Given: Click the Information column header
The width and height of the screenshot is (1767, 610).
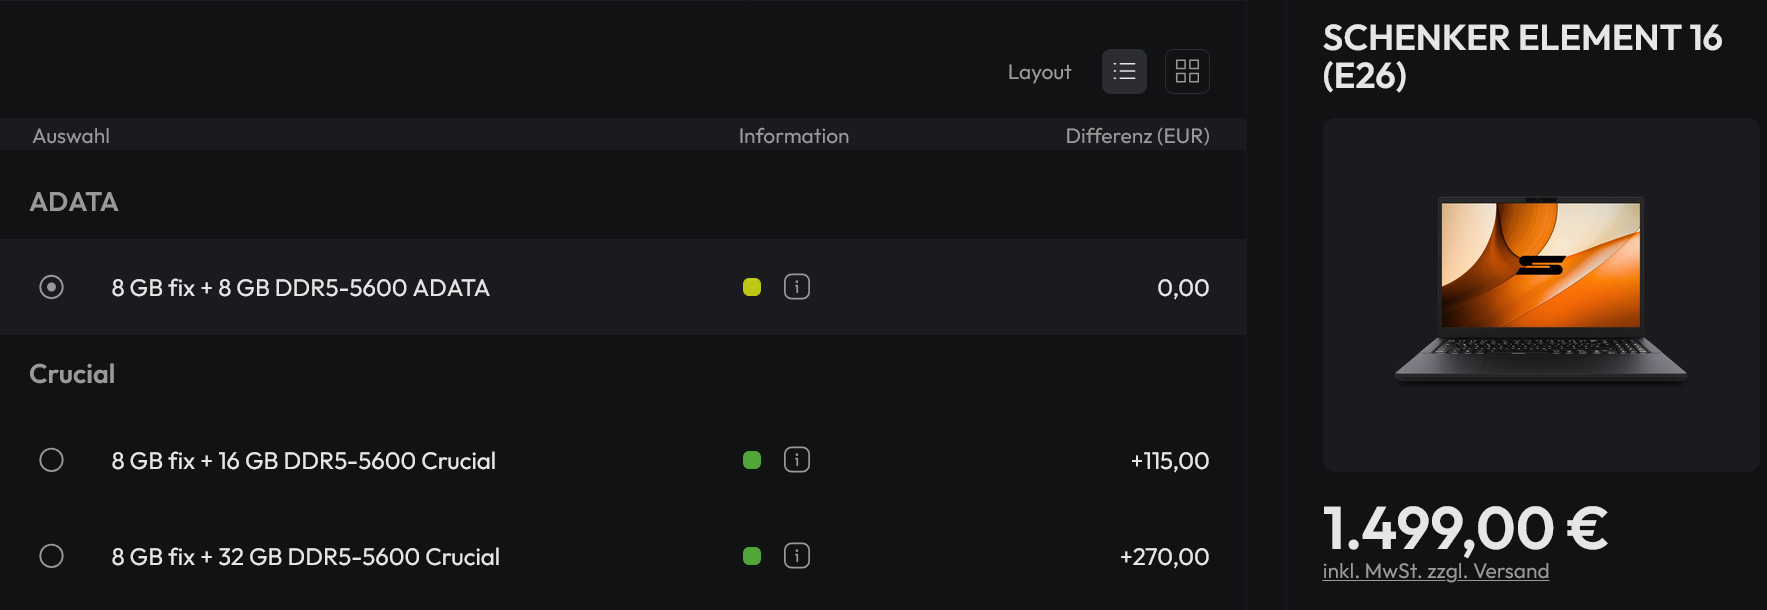Looking at the screenshot, I should point(793,136).
